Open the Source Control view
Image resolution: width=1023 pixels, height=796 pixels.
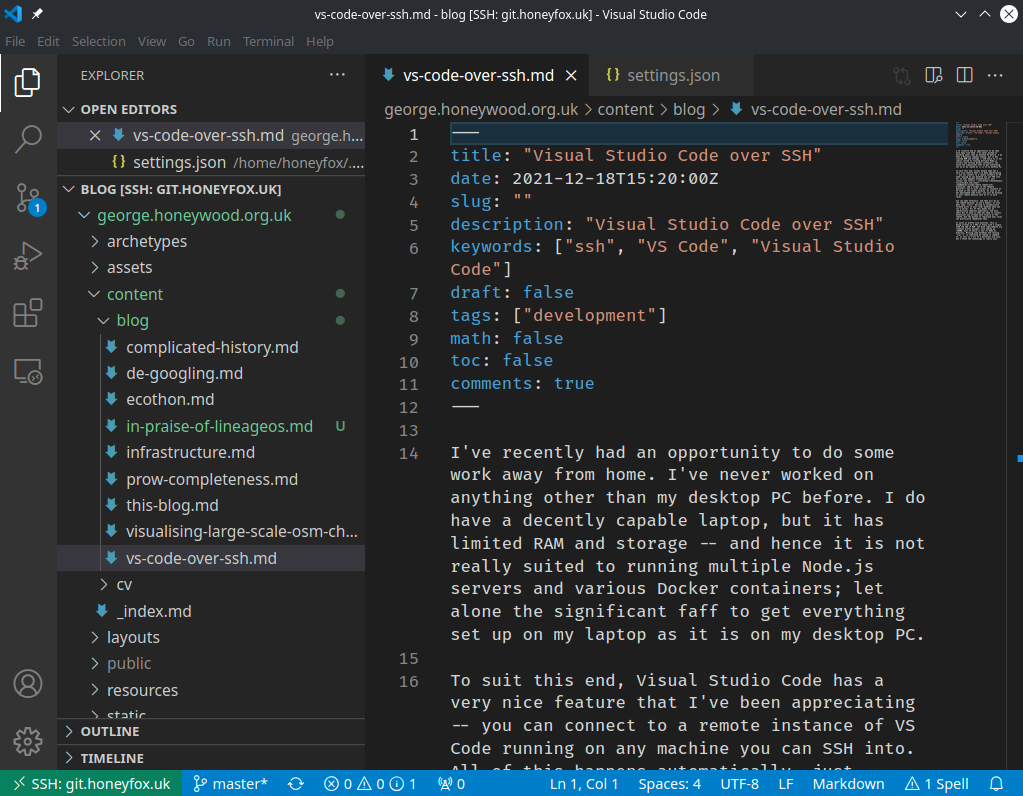(27, 199)
